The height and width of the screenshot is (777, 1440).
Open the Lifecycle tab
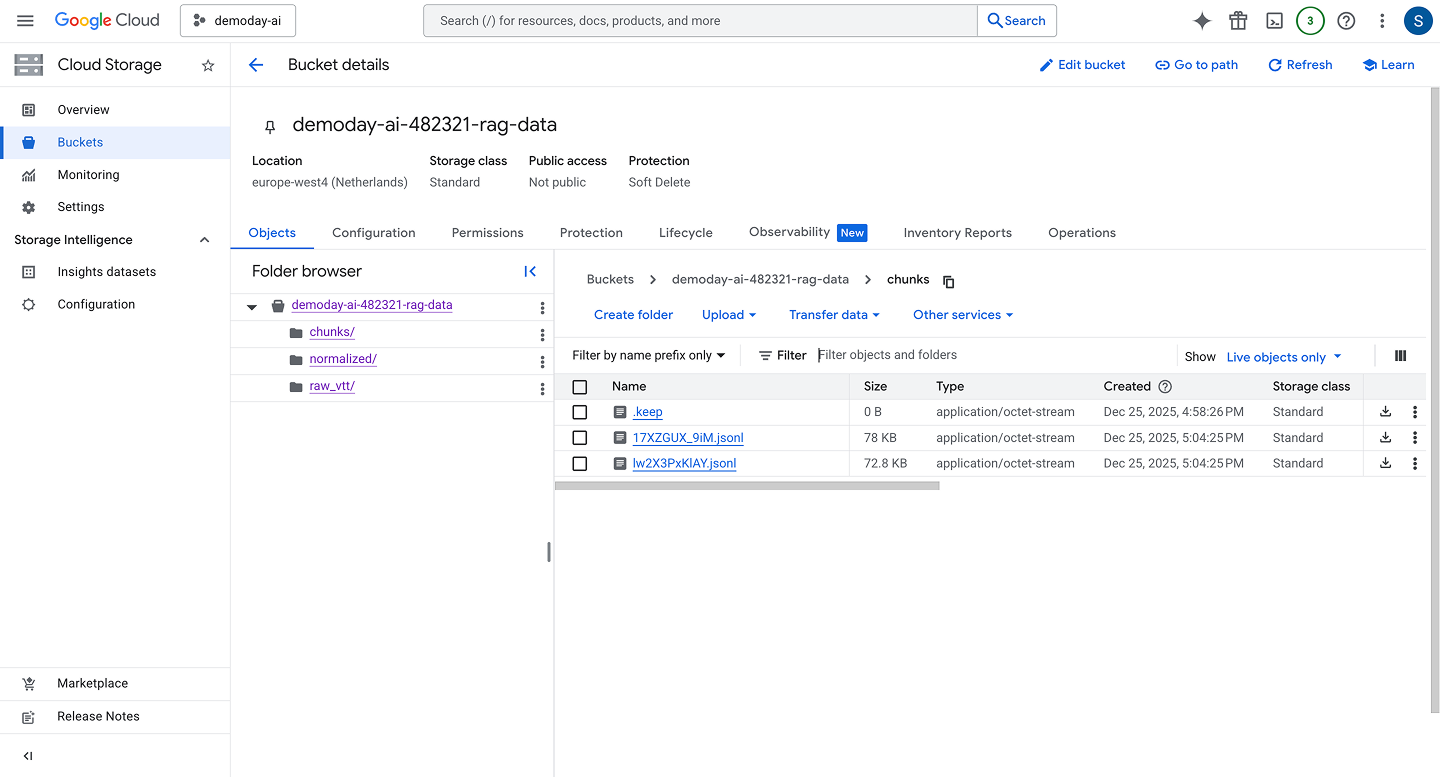[685, 233]
